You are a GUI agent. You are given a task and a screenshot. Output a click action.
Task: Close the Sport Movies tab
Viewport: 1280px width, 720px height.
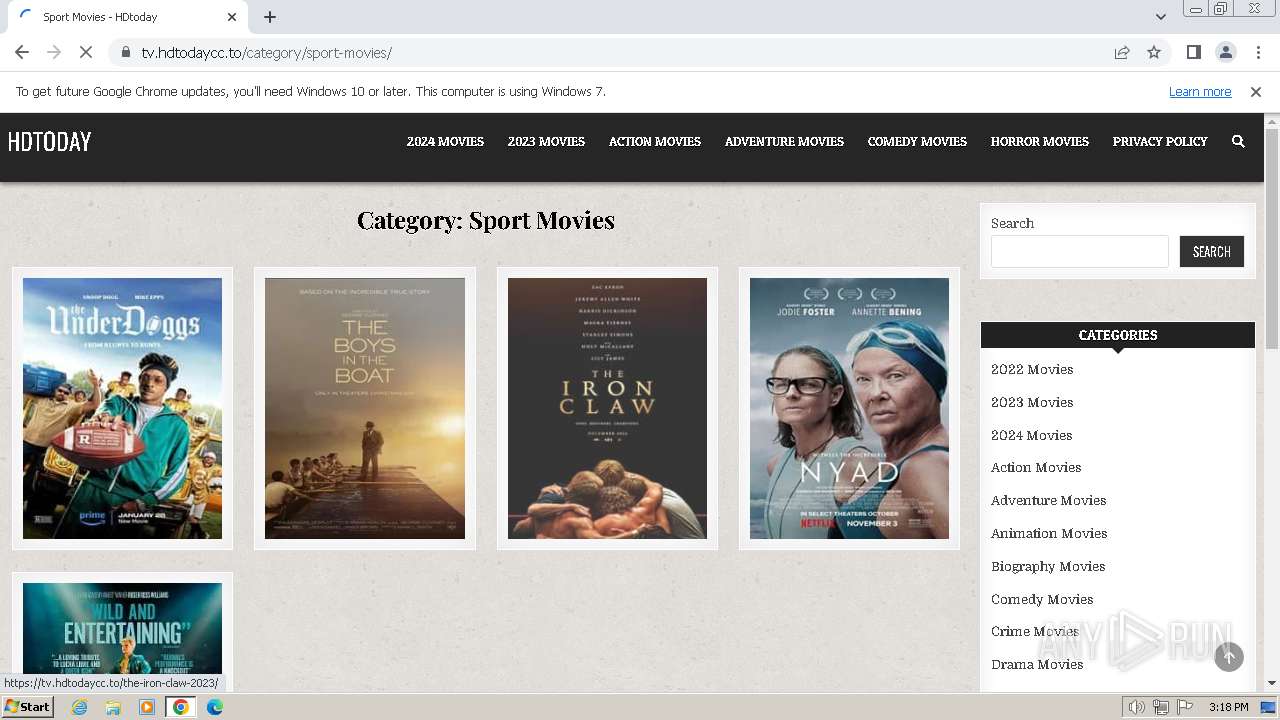(x=232, y=17)
